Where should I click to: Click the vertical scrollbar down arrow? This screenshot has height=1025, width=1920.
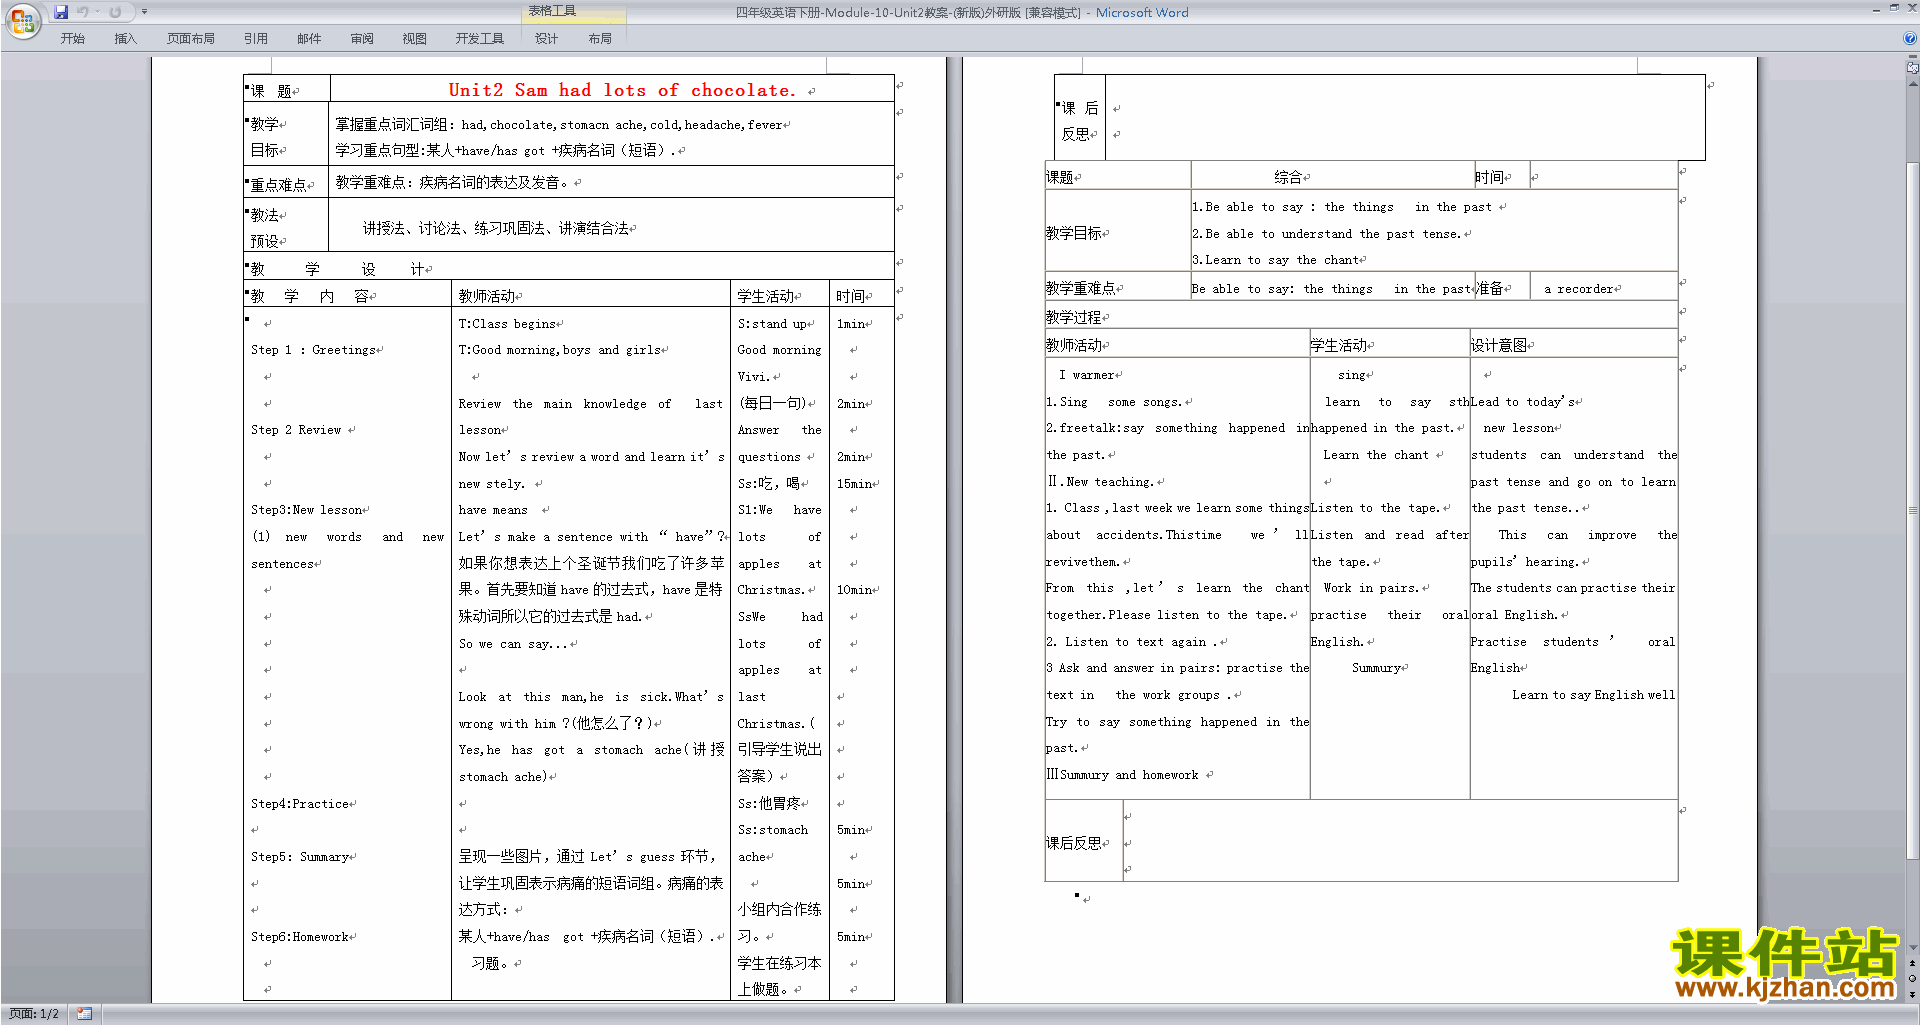(1912, 947)
